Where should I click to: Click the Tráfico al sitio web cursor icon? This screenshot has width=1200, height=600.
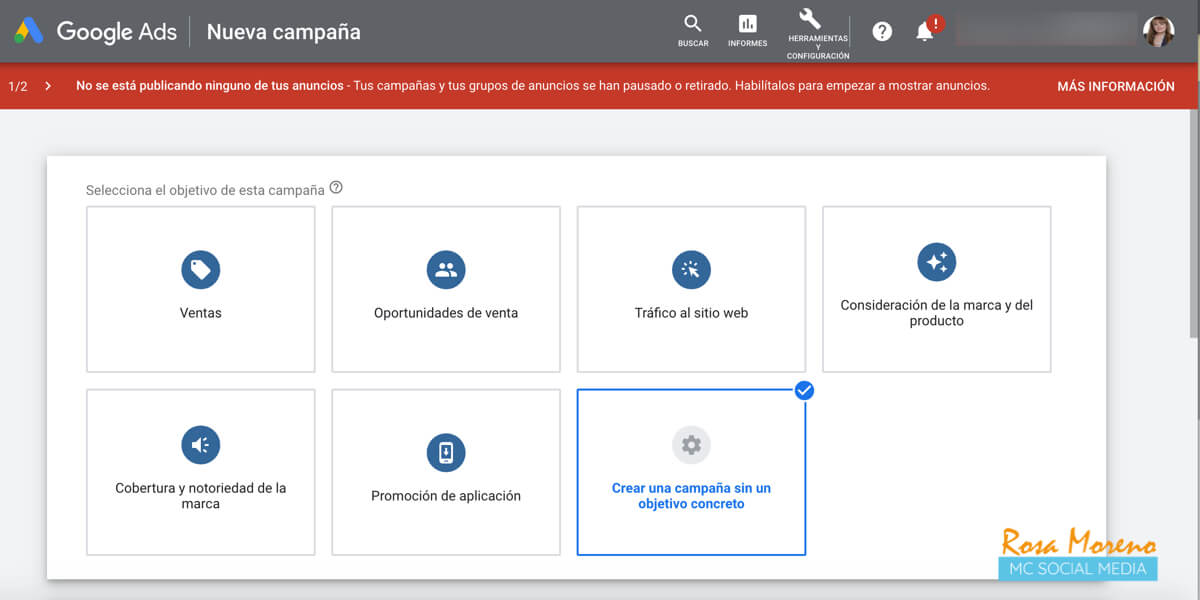pos(691,270)
